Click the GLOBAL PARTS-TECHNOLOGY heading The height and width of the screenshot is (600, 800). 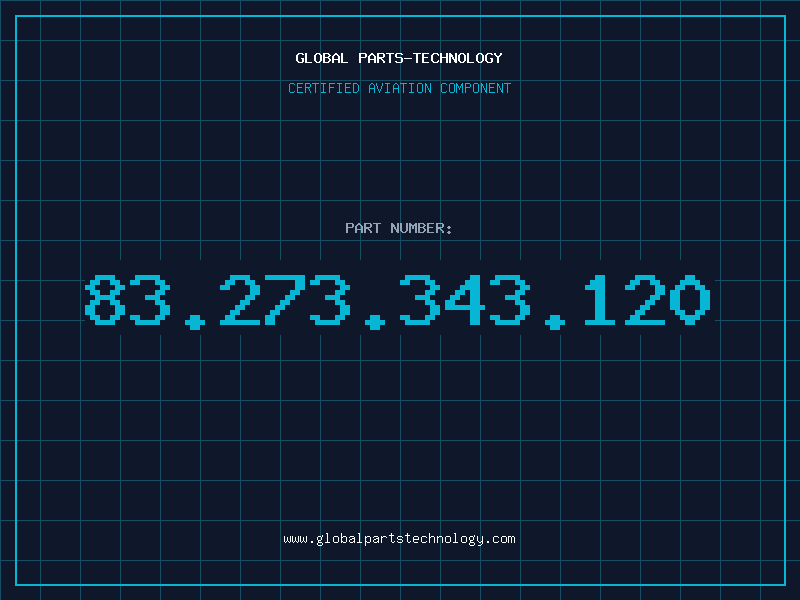pyautogui.click(x=399, y=58)
